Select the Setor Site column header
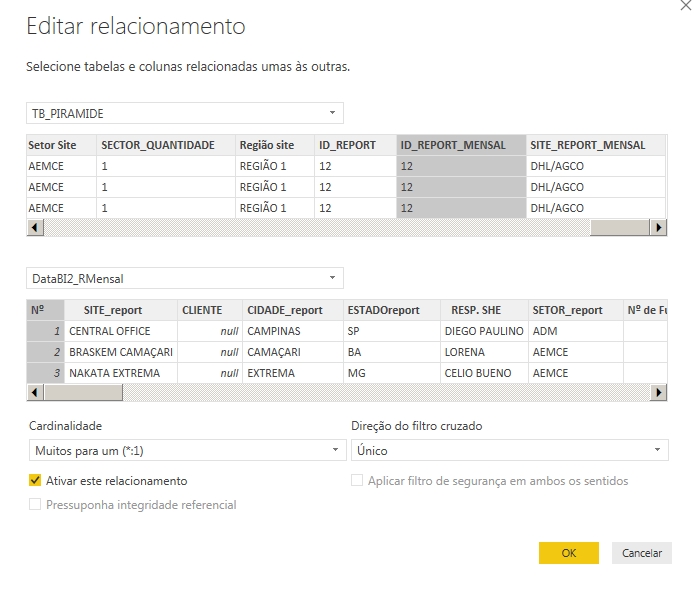 (61, 145)
